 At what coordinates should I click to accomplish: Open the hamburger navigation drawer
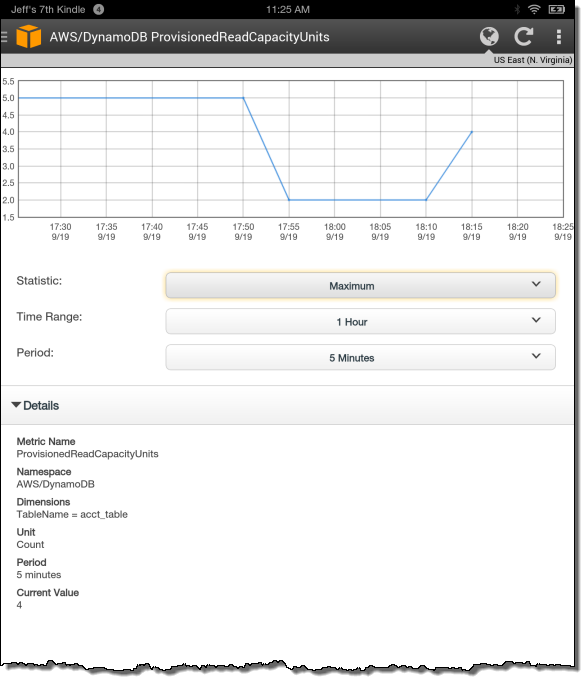click(4, 37)
